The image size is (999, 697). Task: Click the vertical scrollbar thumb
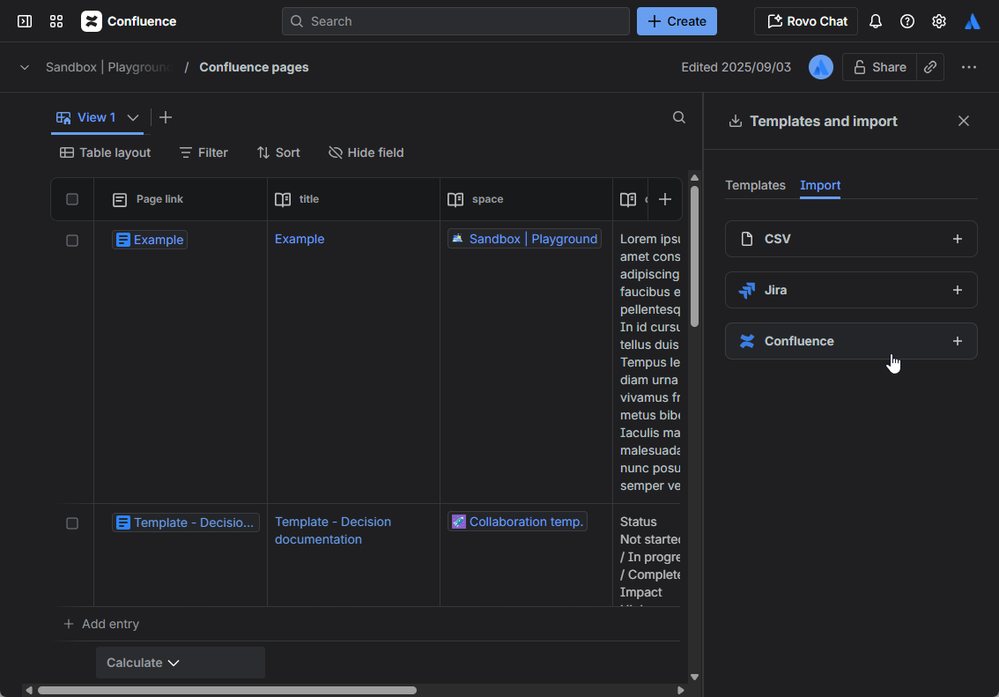click(x=694, y=256)
